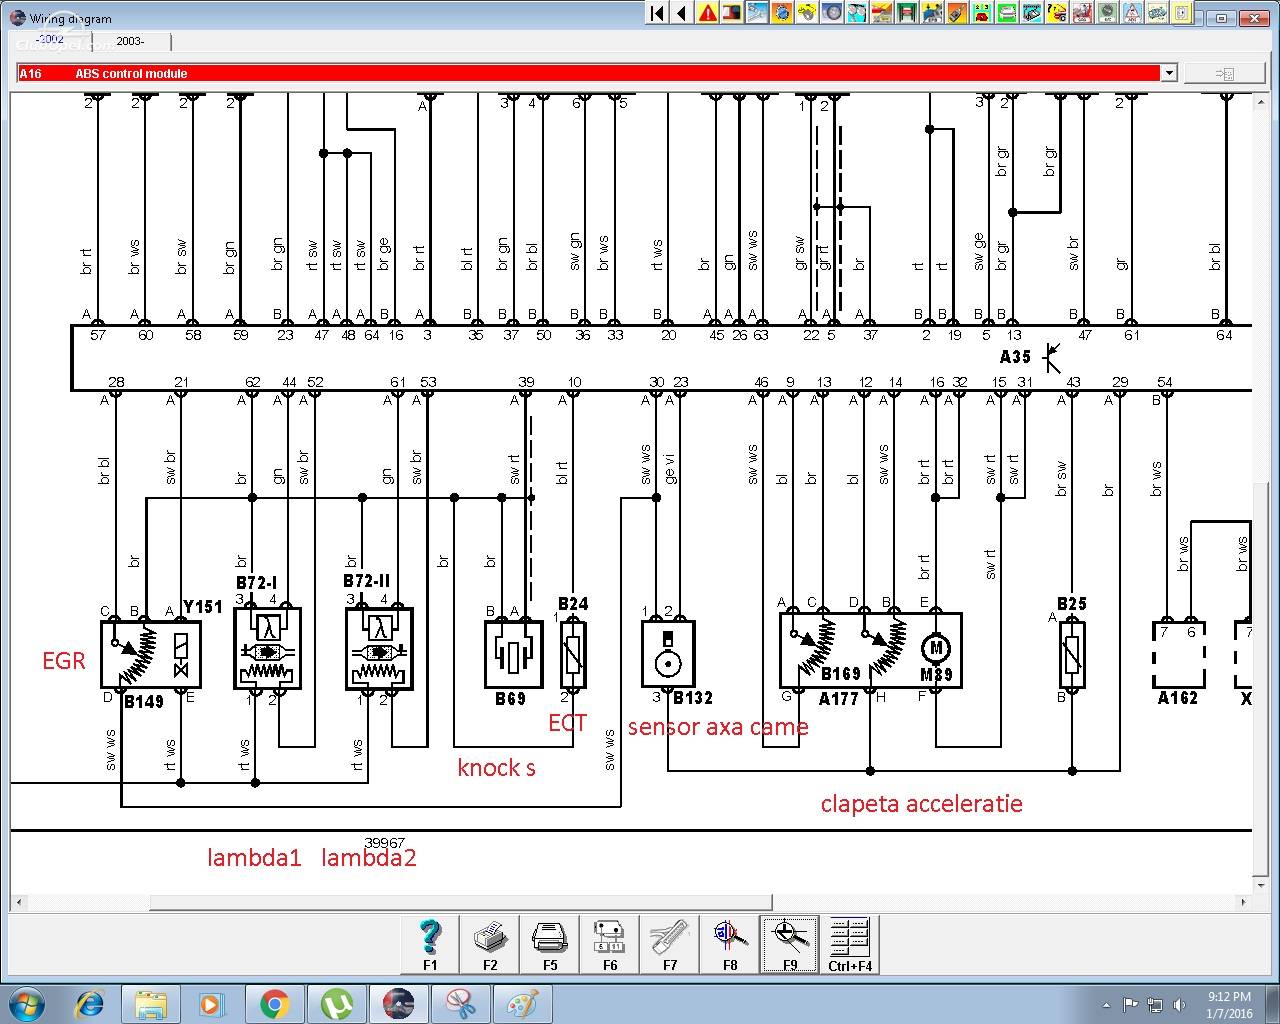Open help with the F1 question mark button

coord(430,945)
